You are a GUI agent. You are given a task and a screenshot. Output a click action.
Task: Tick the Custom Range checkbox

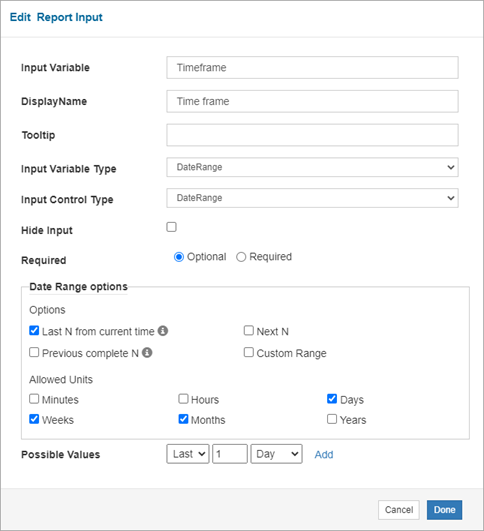click(249, 353)
